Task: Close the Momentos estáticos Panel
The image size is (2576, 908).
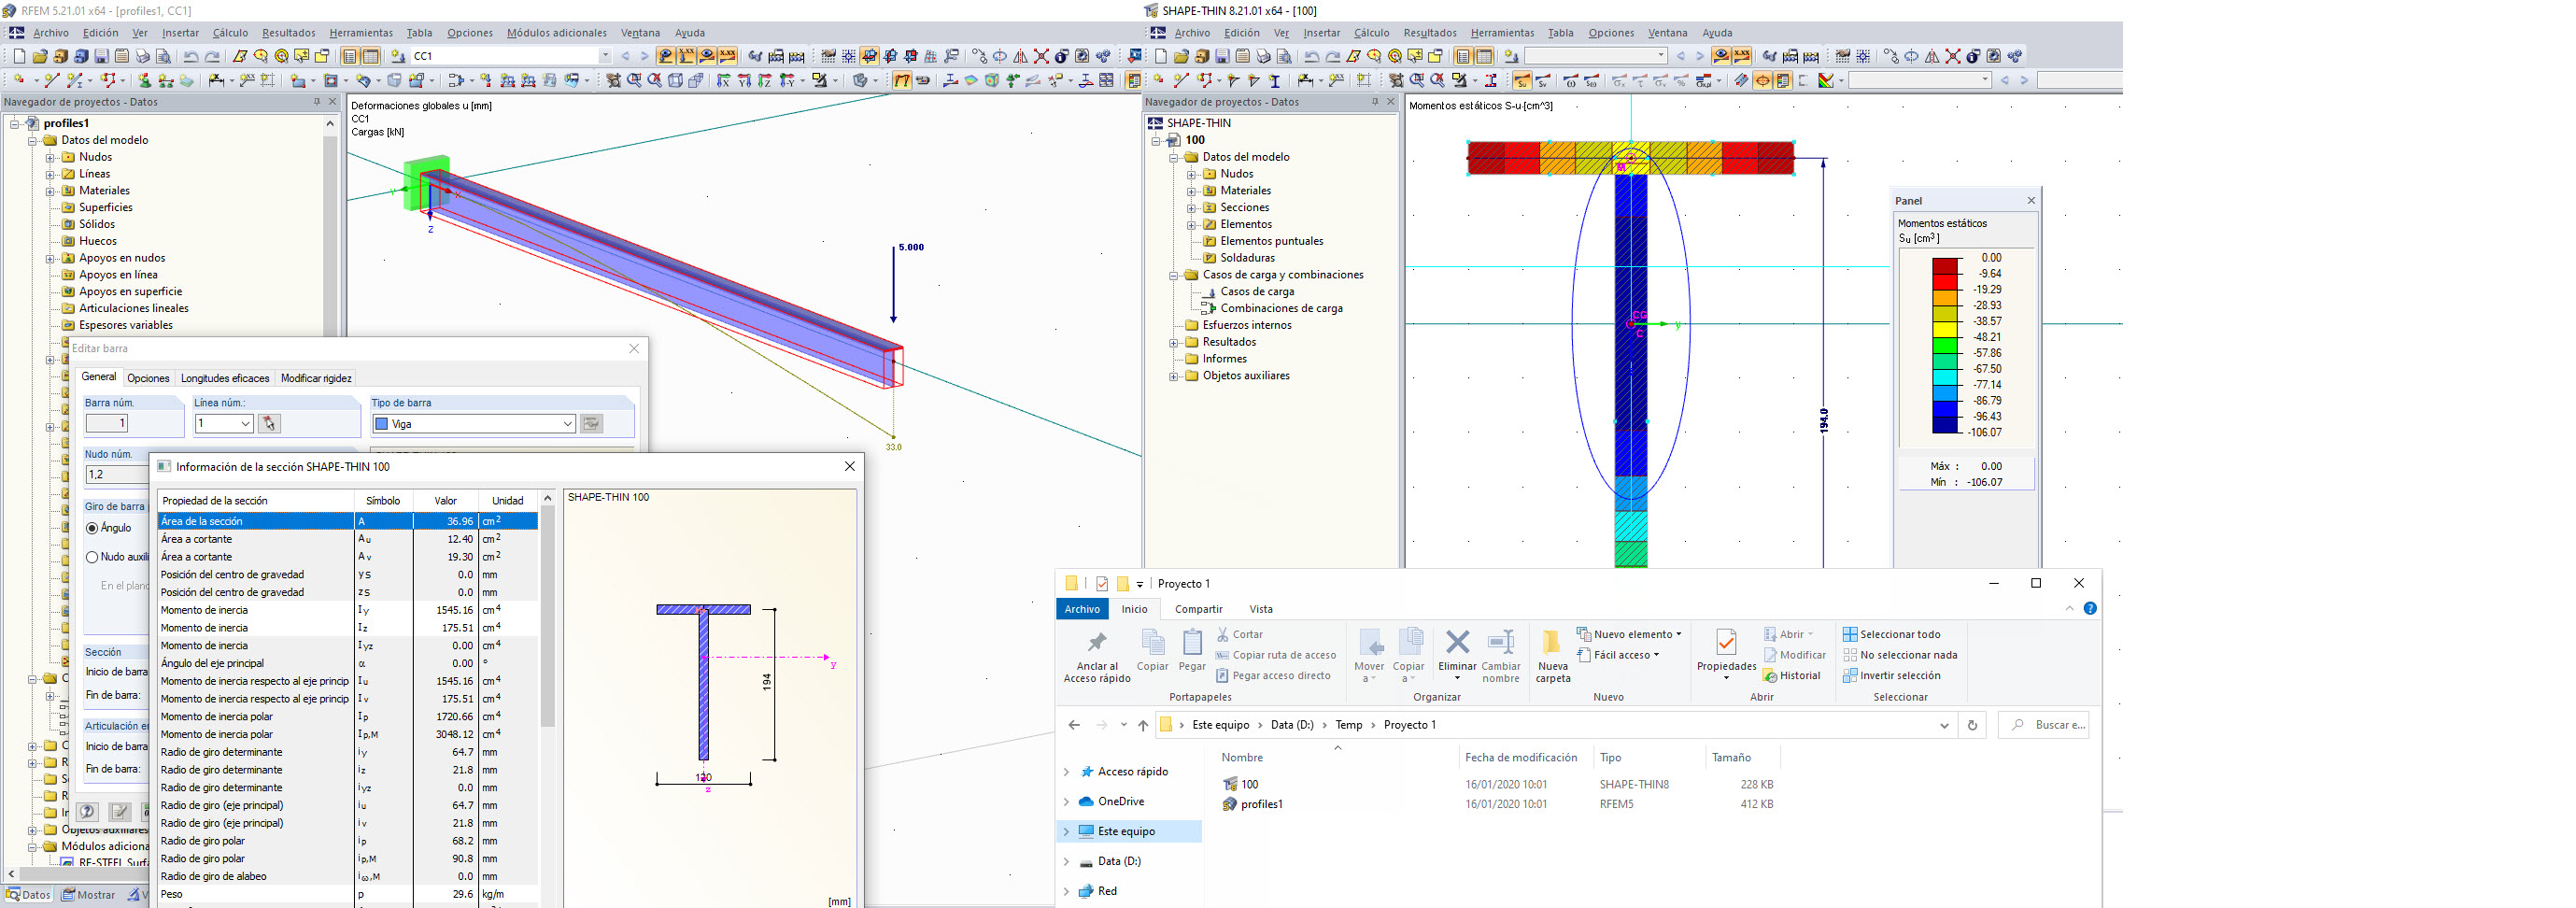Action: [2031, 201]
